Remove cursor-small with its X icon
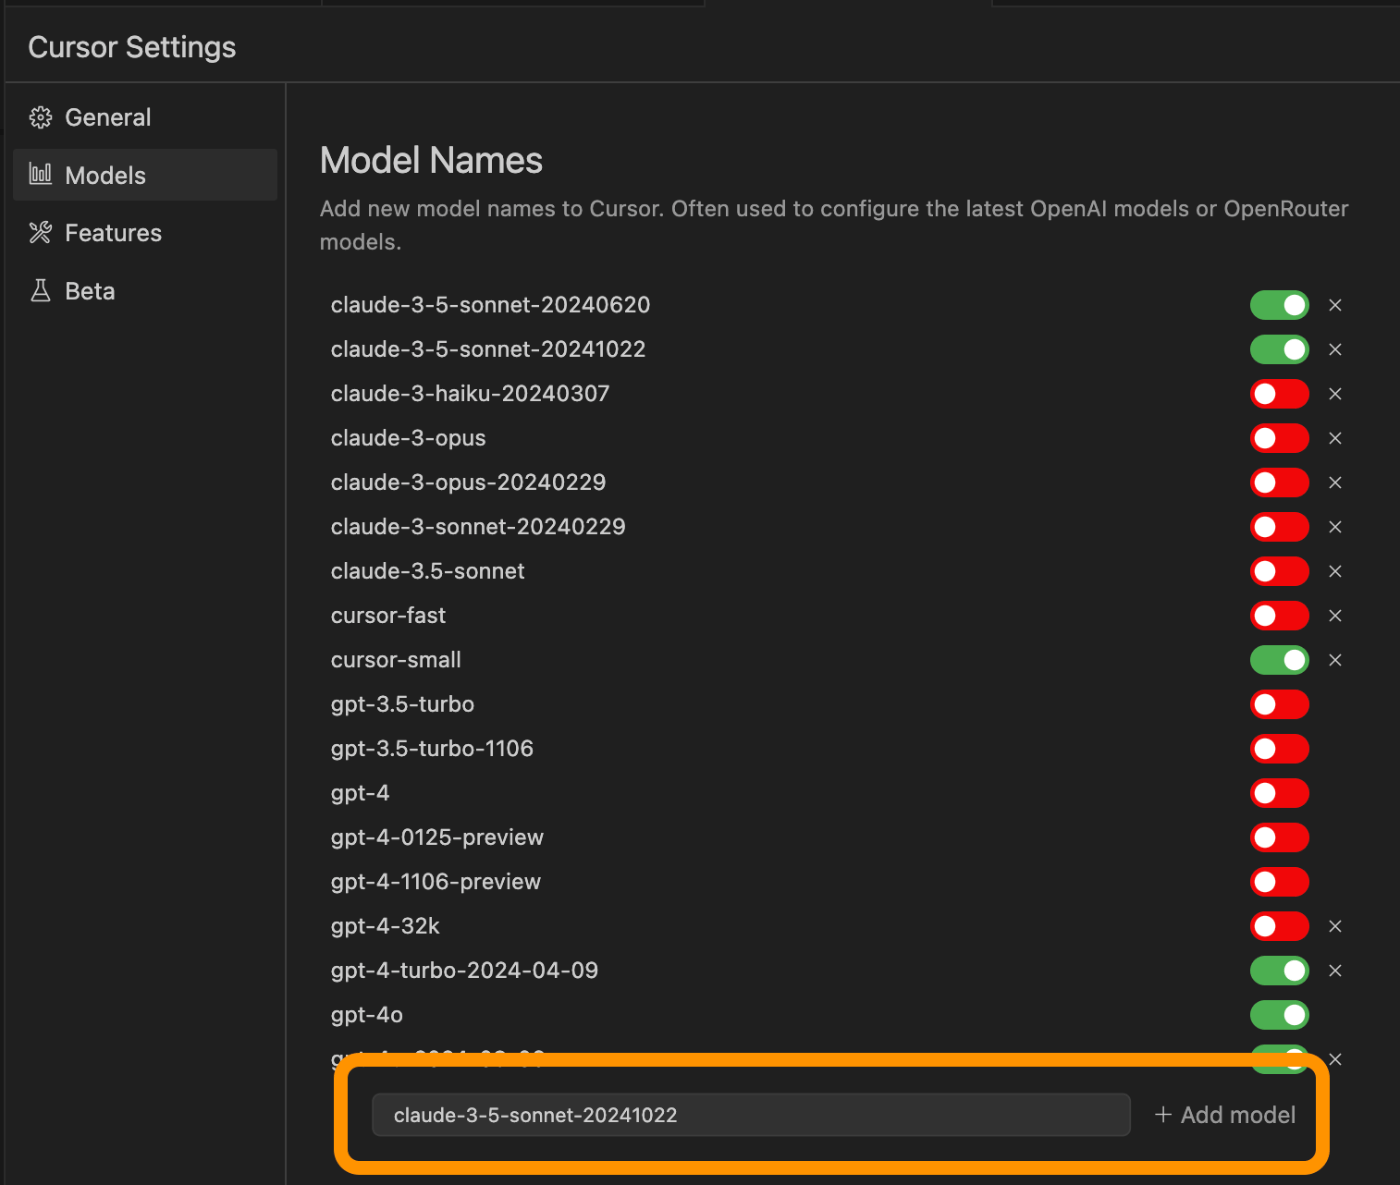1400x1185 pixels. coord(1335,660)
